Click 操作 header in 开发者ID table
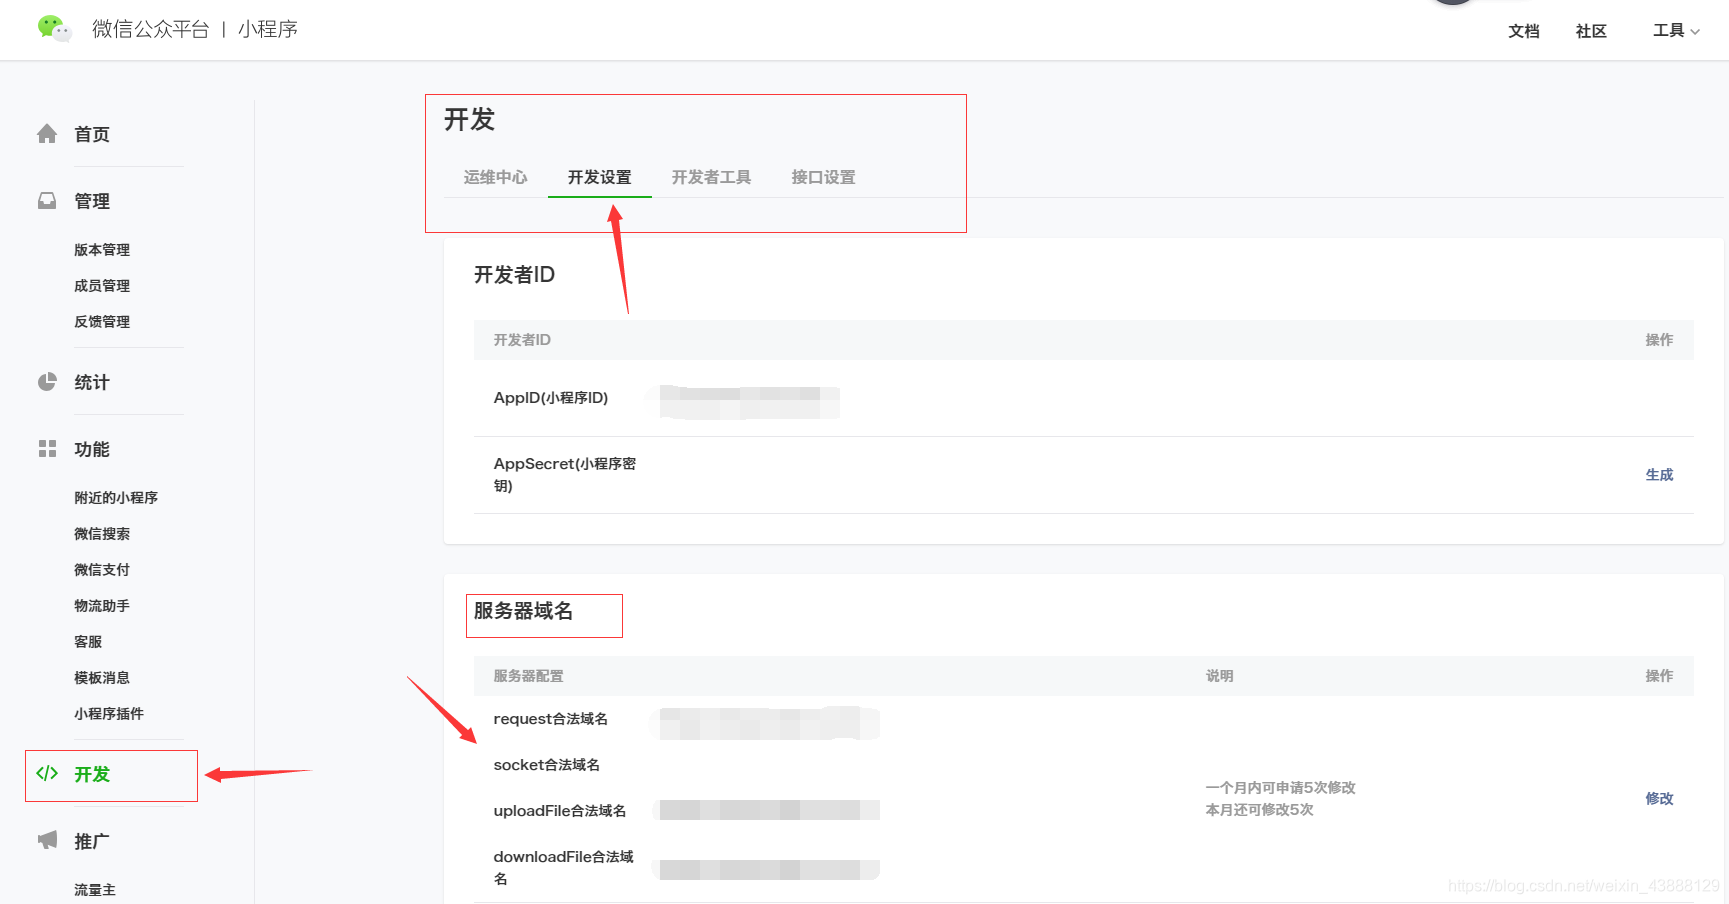The image size is (1729, 904). (1659, 340)
